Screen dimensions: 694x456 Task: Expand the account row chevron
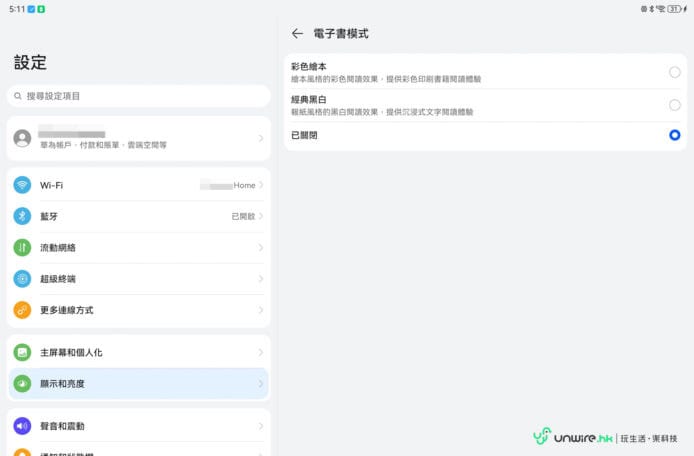pyautogui.click(x=261, y=138)
